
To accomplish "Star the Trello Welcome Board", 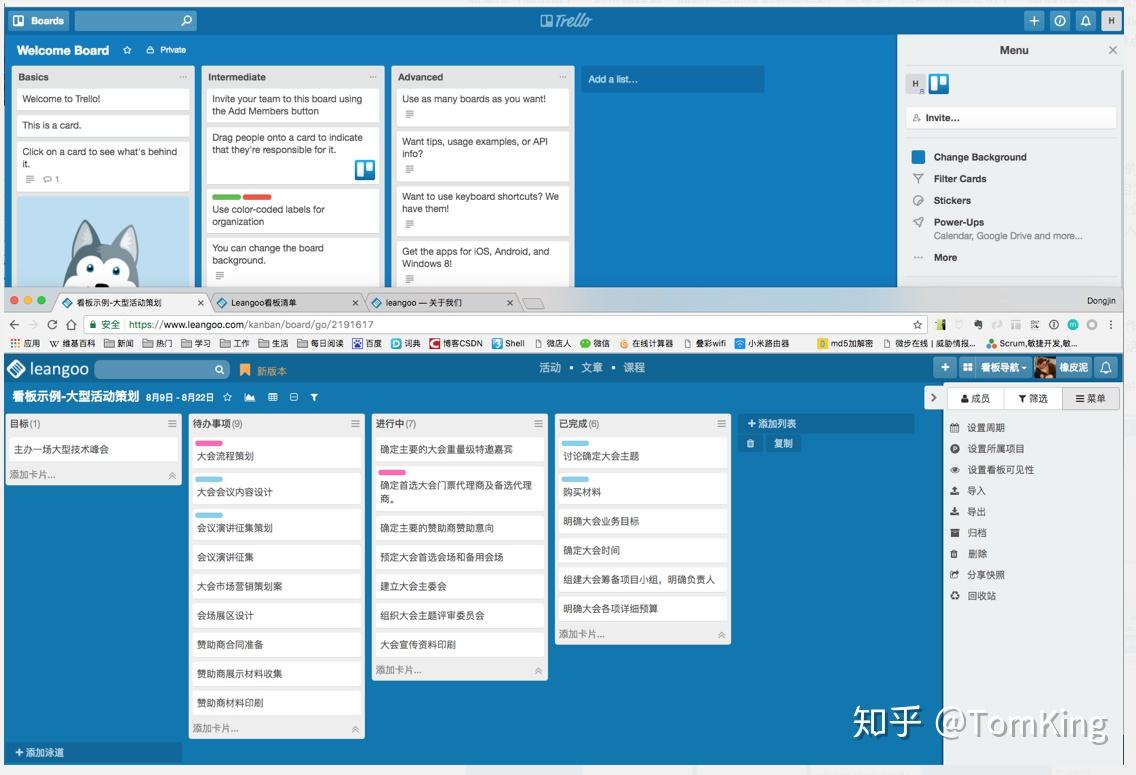I will tap(128, 50).
